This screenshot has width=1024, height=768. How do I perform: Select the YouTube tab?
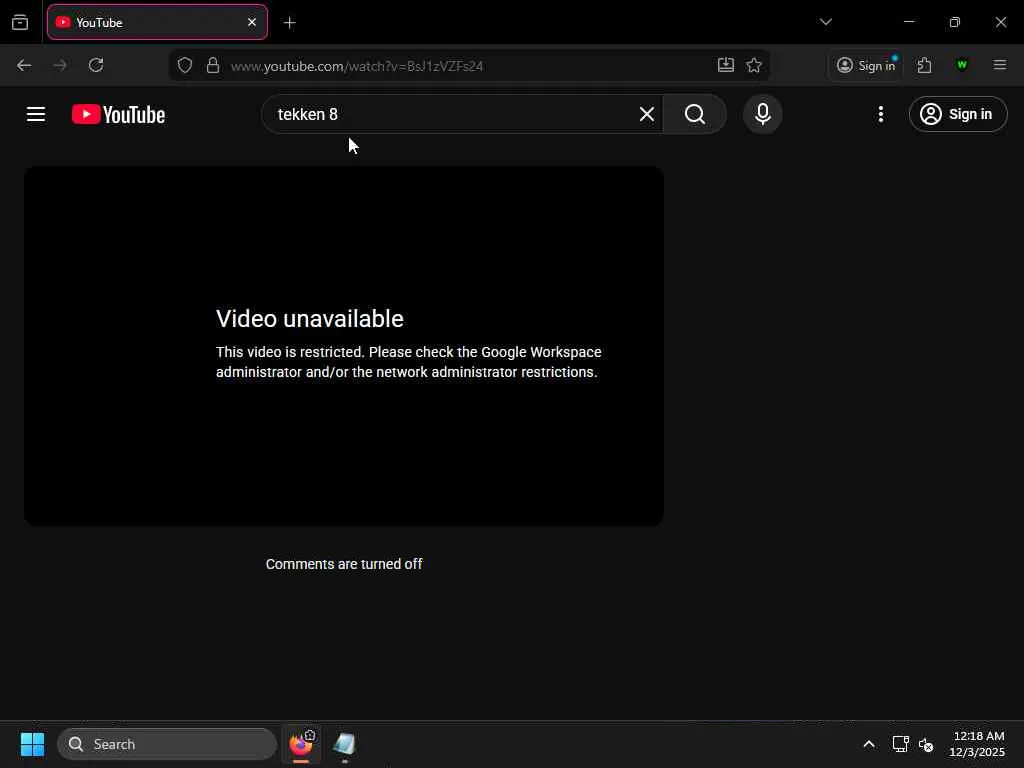click(x=157, y=22)
